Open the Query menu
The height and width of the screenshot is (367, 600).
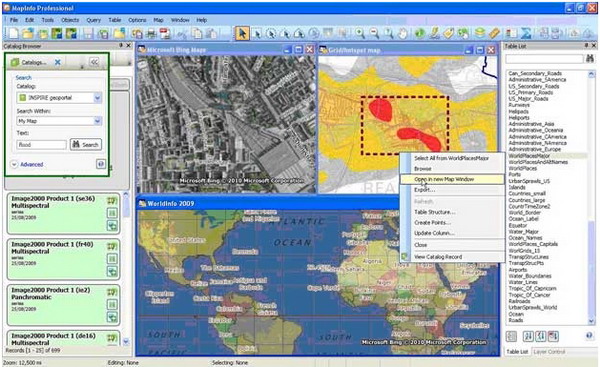pyautogui.click(x=93, y=20)
